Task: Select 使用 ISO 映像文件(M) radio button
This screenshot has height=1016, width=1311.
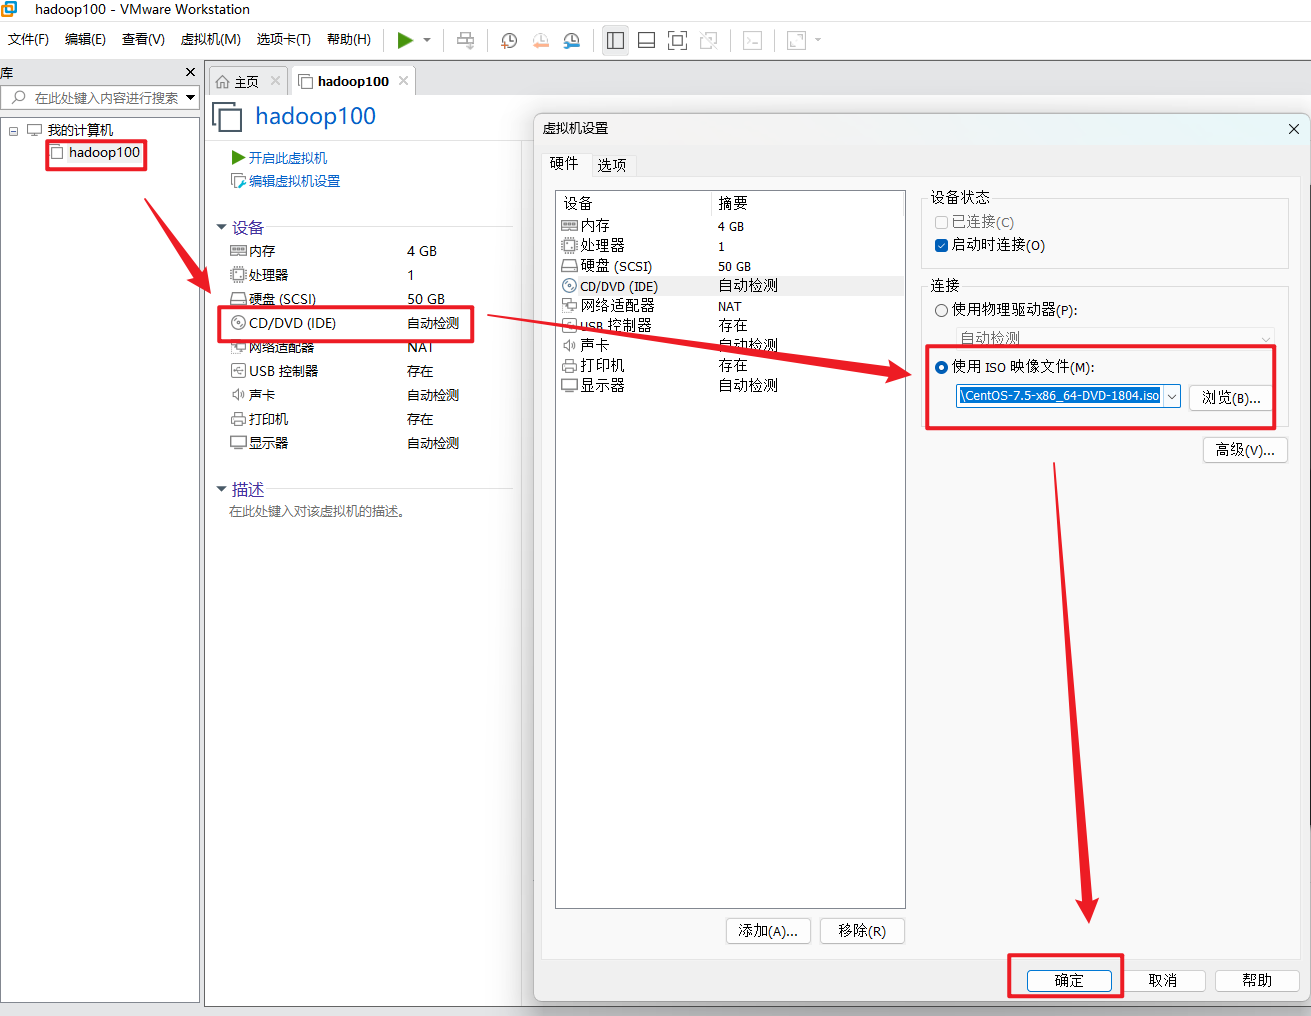Action: (941, 367)
